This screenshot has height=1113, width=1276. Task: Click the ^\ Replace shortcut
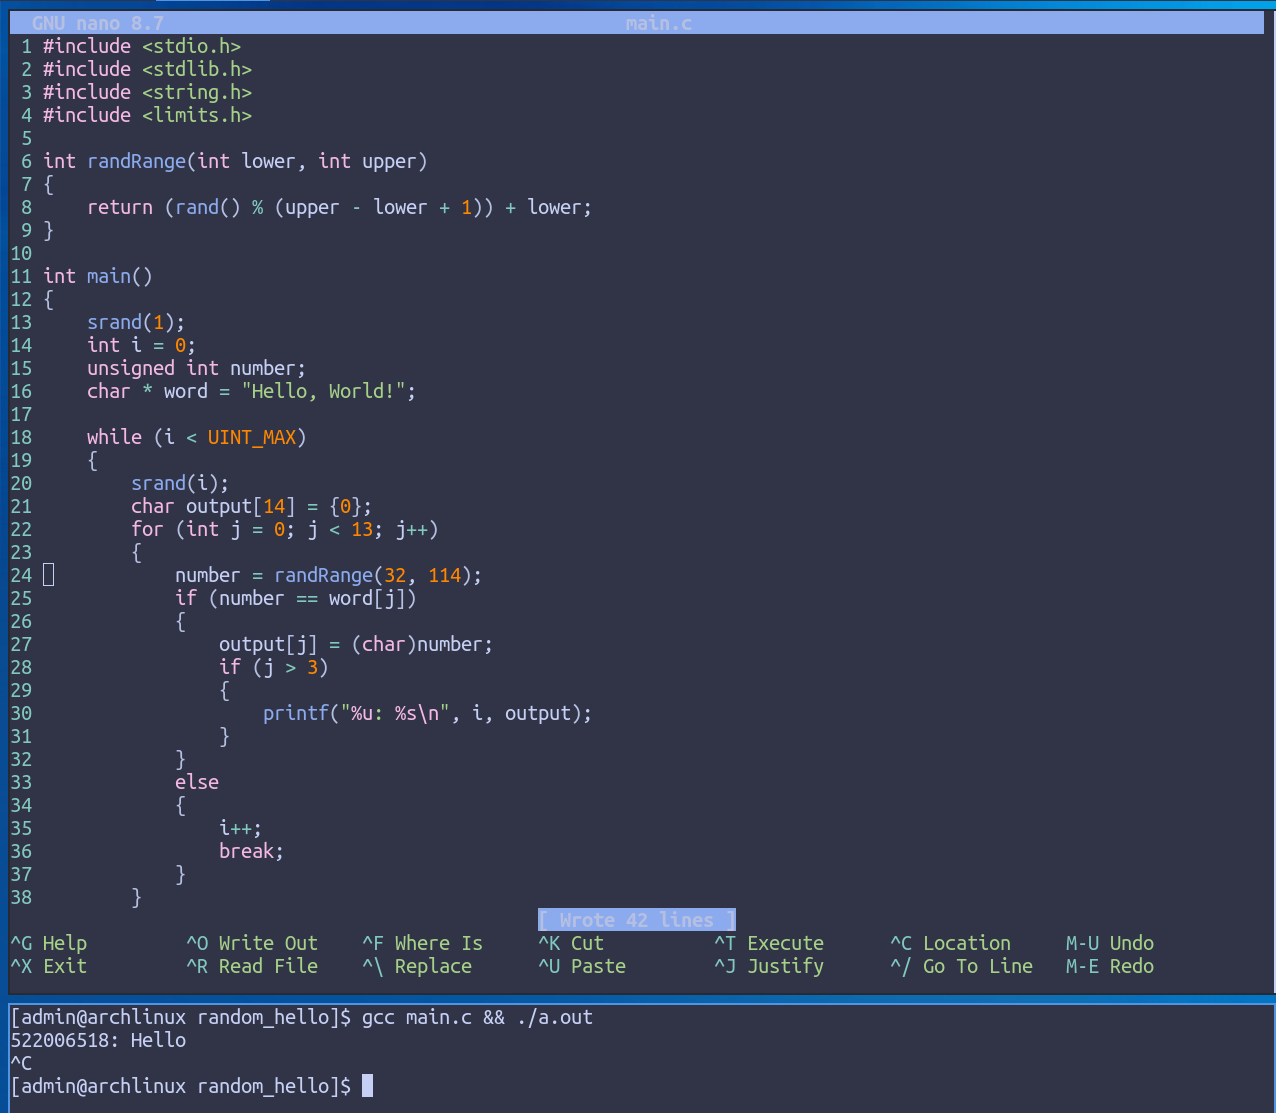pyautogui.click(x=417, y=966)
